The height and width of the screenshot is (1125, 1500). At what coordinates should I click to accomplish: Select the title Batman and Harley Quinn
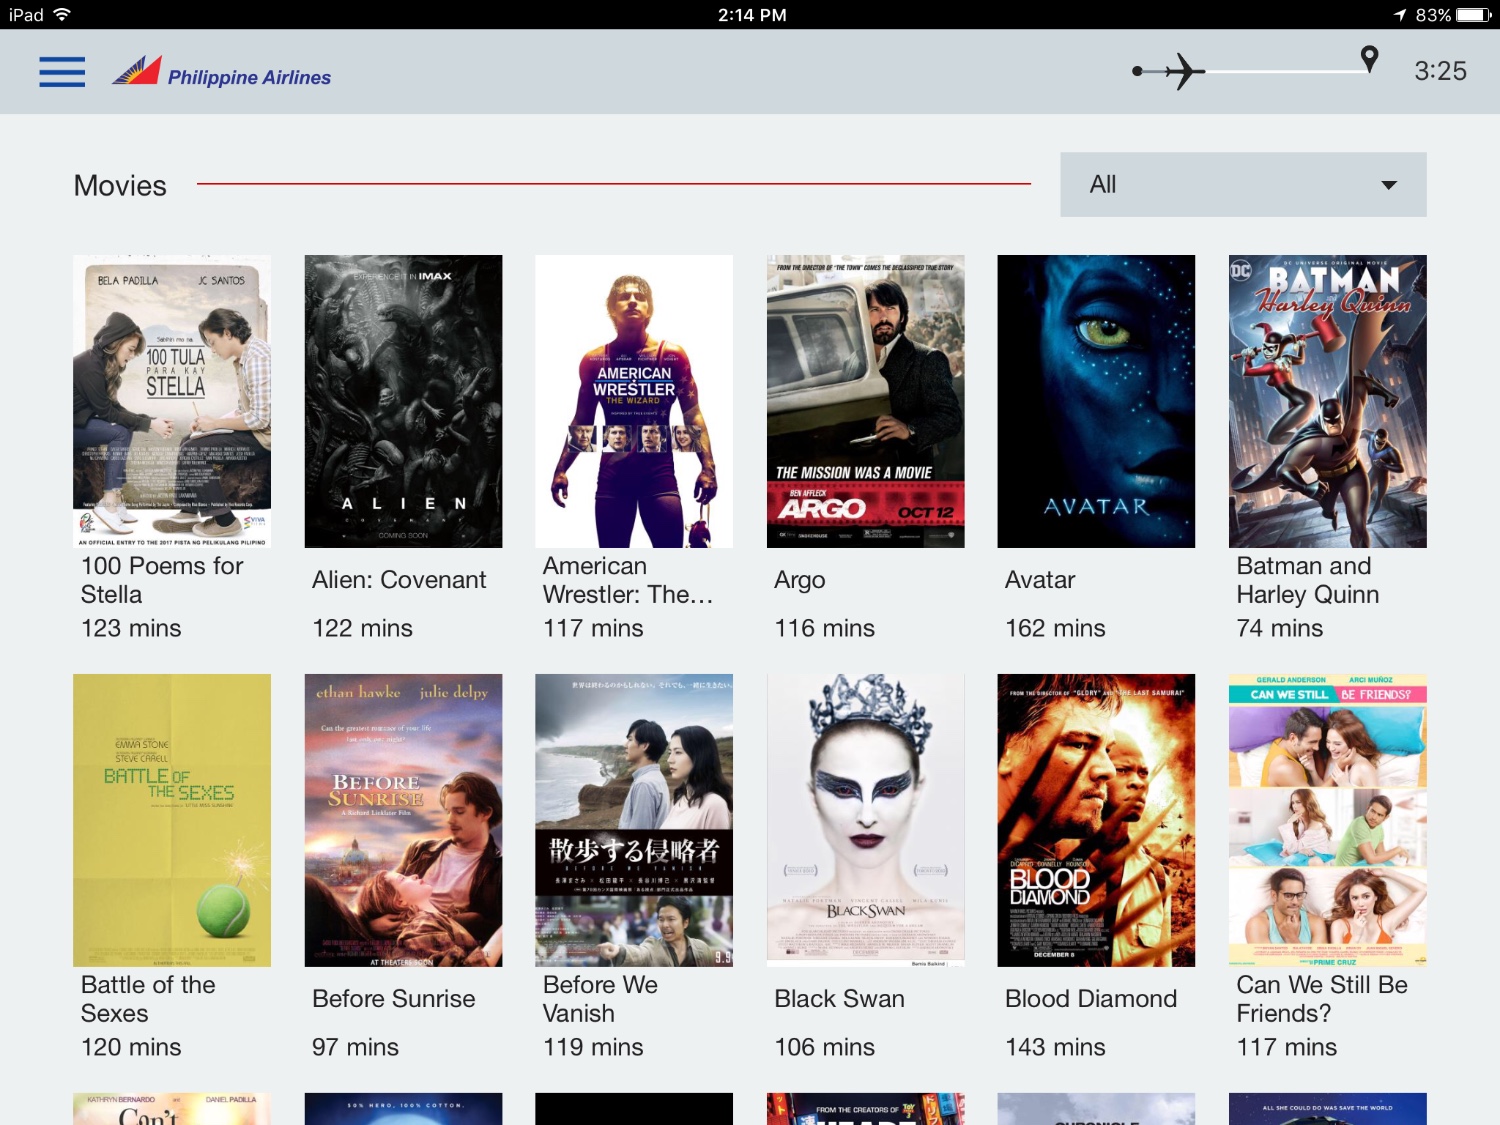tap(1308, 580)
